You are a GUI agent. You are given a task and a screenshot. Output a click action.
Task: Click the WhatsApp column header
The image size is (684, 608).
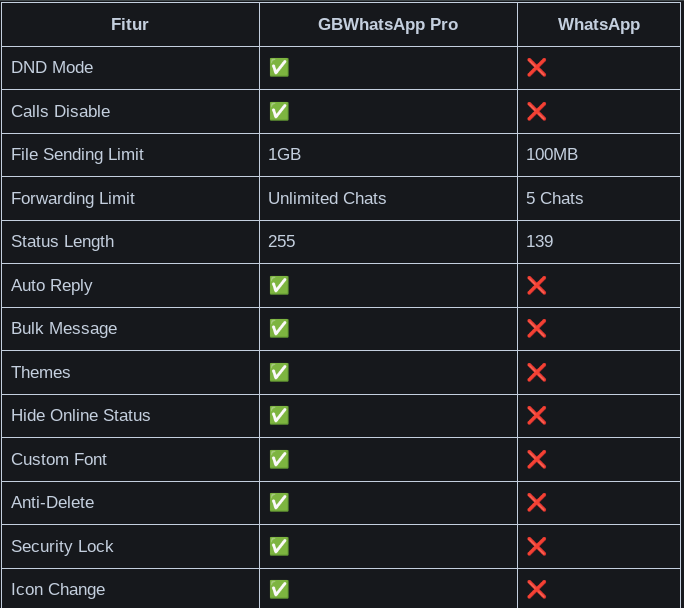(x=599, y=24)
